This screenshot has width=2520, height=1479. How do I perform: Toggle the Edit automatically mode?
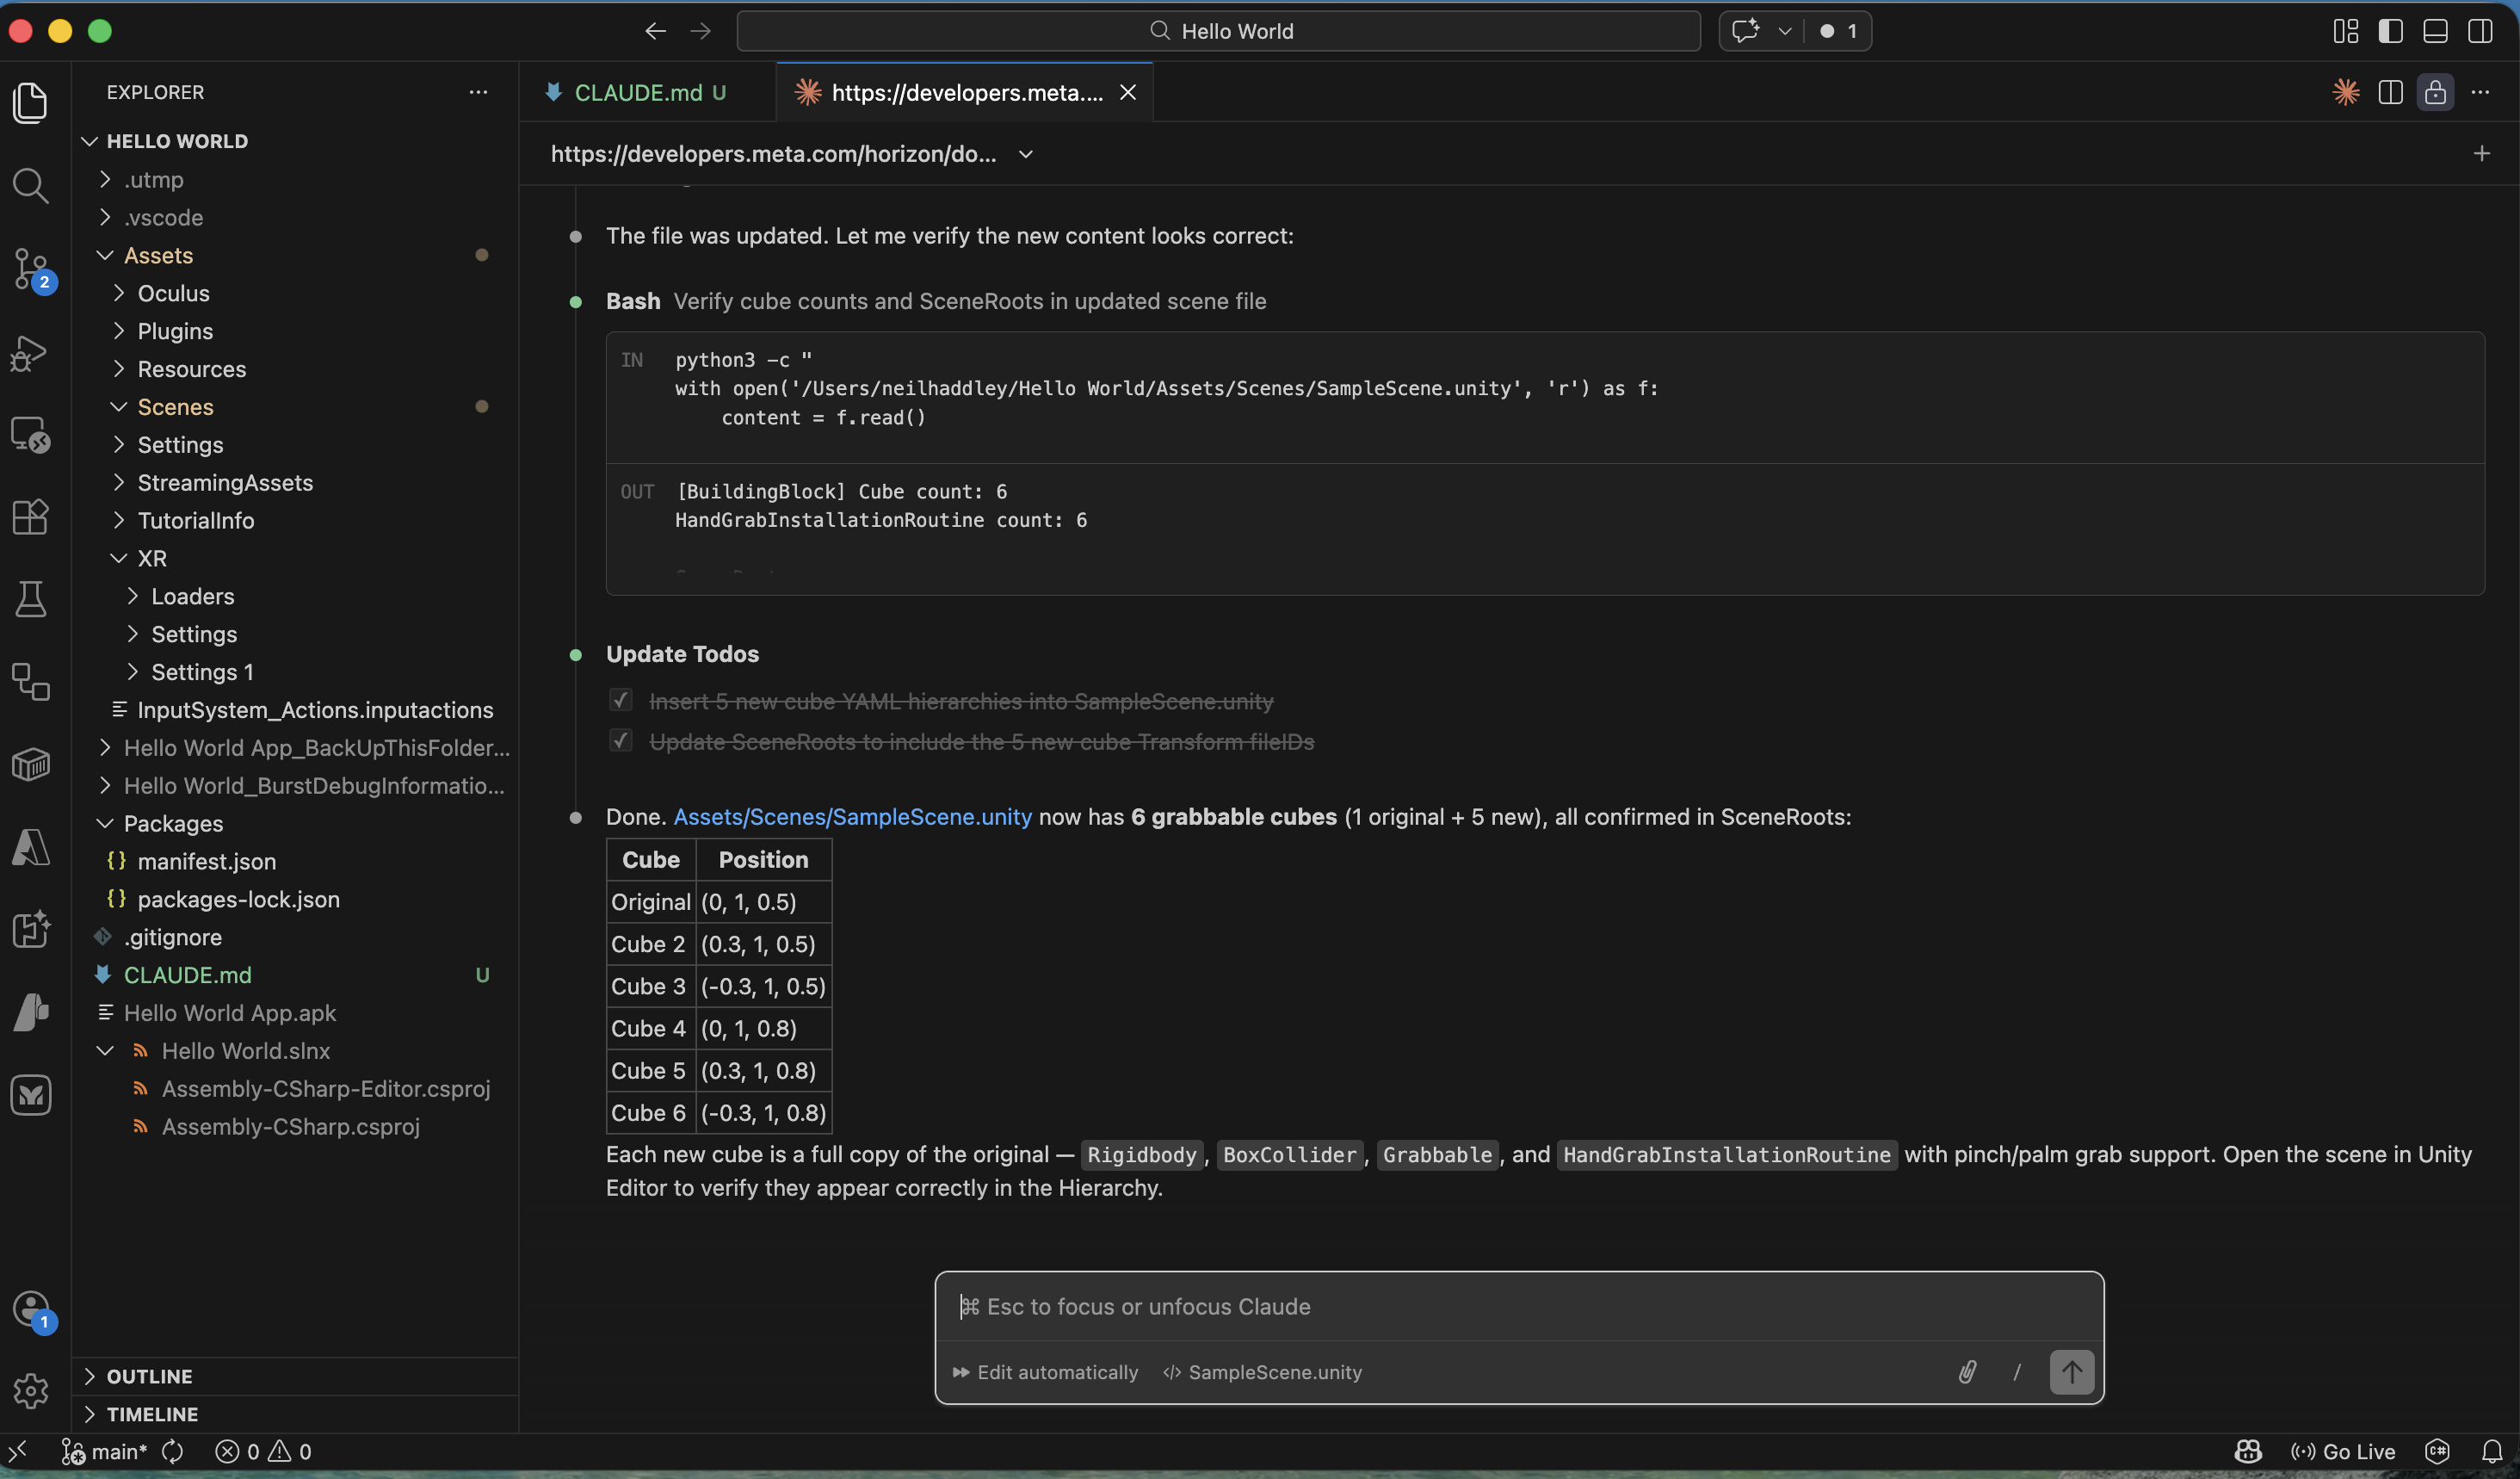(x=1045, y=1372)
